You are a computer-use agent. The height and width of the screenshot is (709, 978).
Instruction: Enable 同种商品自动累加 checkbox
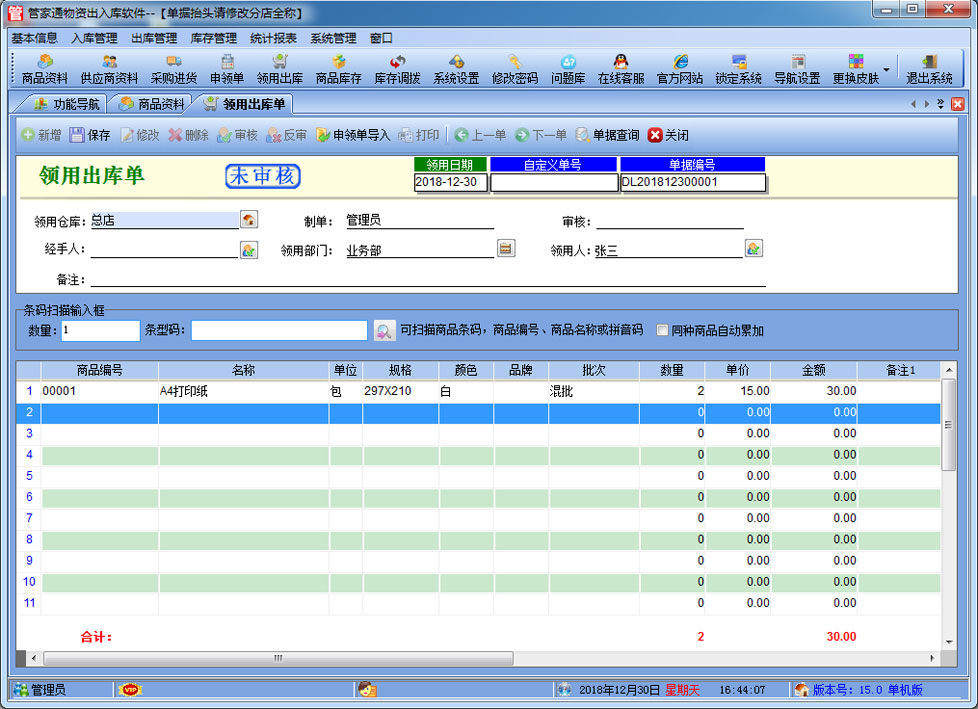[662, 330]
